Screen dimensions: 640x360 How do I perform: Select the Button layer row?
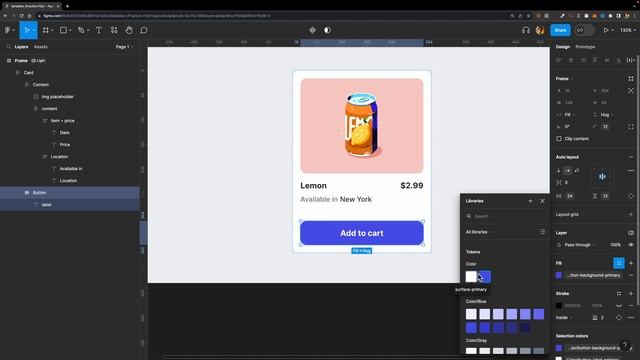(70, 193)
